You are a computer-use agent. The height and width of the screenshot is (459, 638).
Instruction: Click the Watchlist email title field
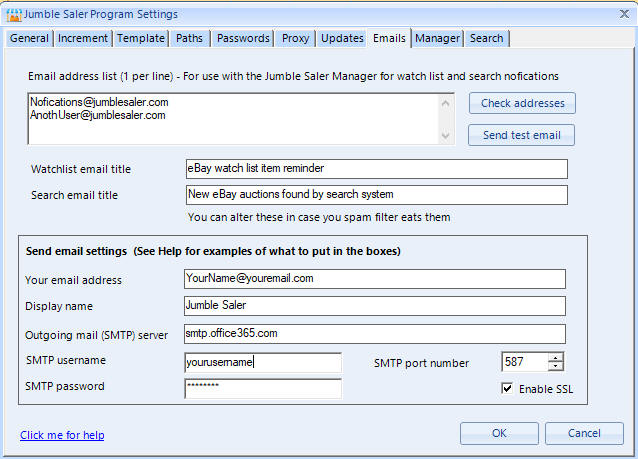tap(377, 169)
